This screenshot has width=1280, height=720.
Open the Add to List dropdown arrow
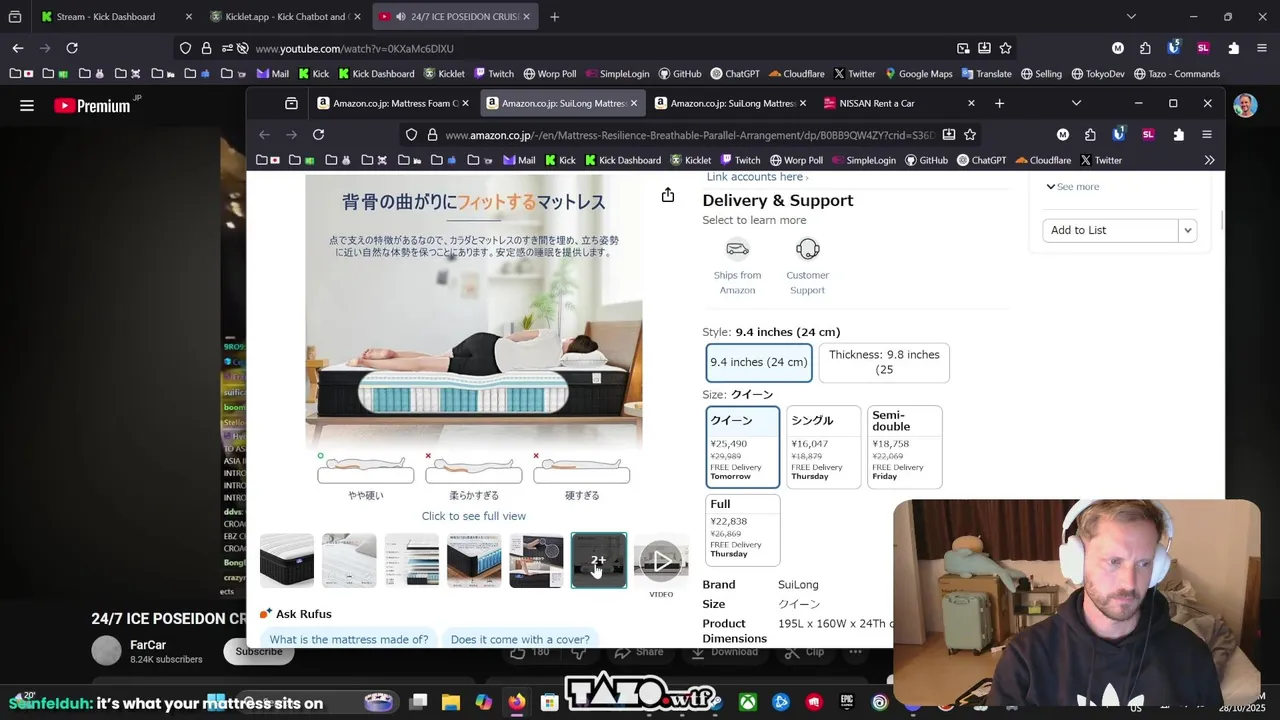coord(1188,230)
